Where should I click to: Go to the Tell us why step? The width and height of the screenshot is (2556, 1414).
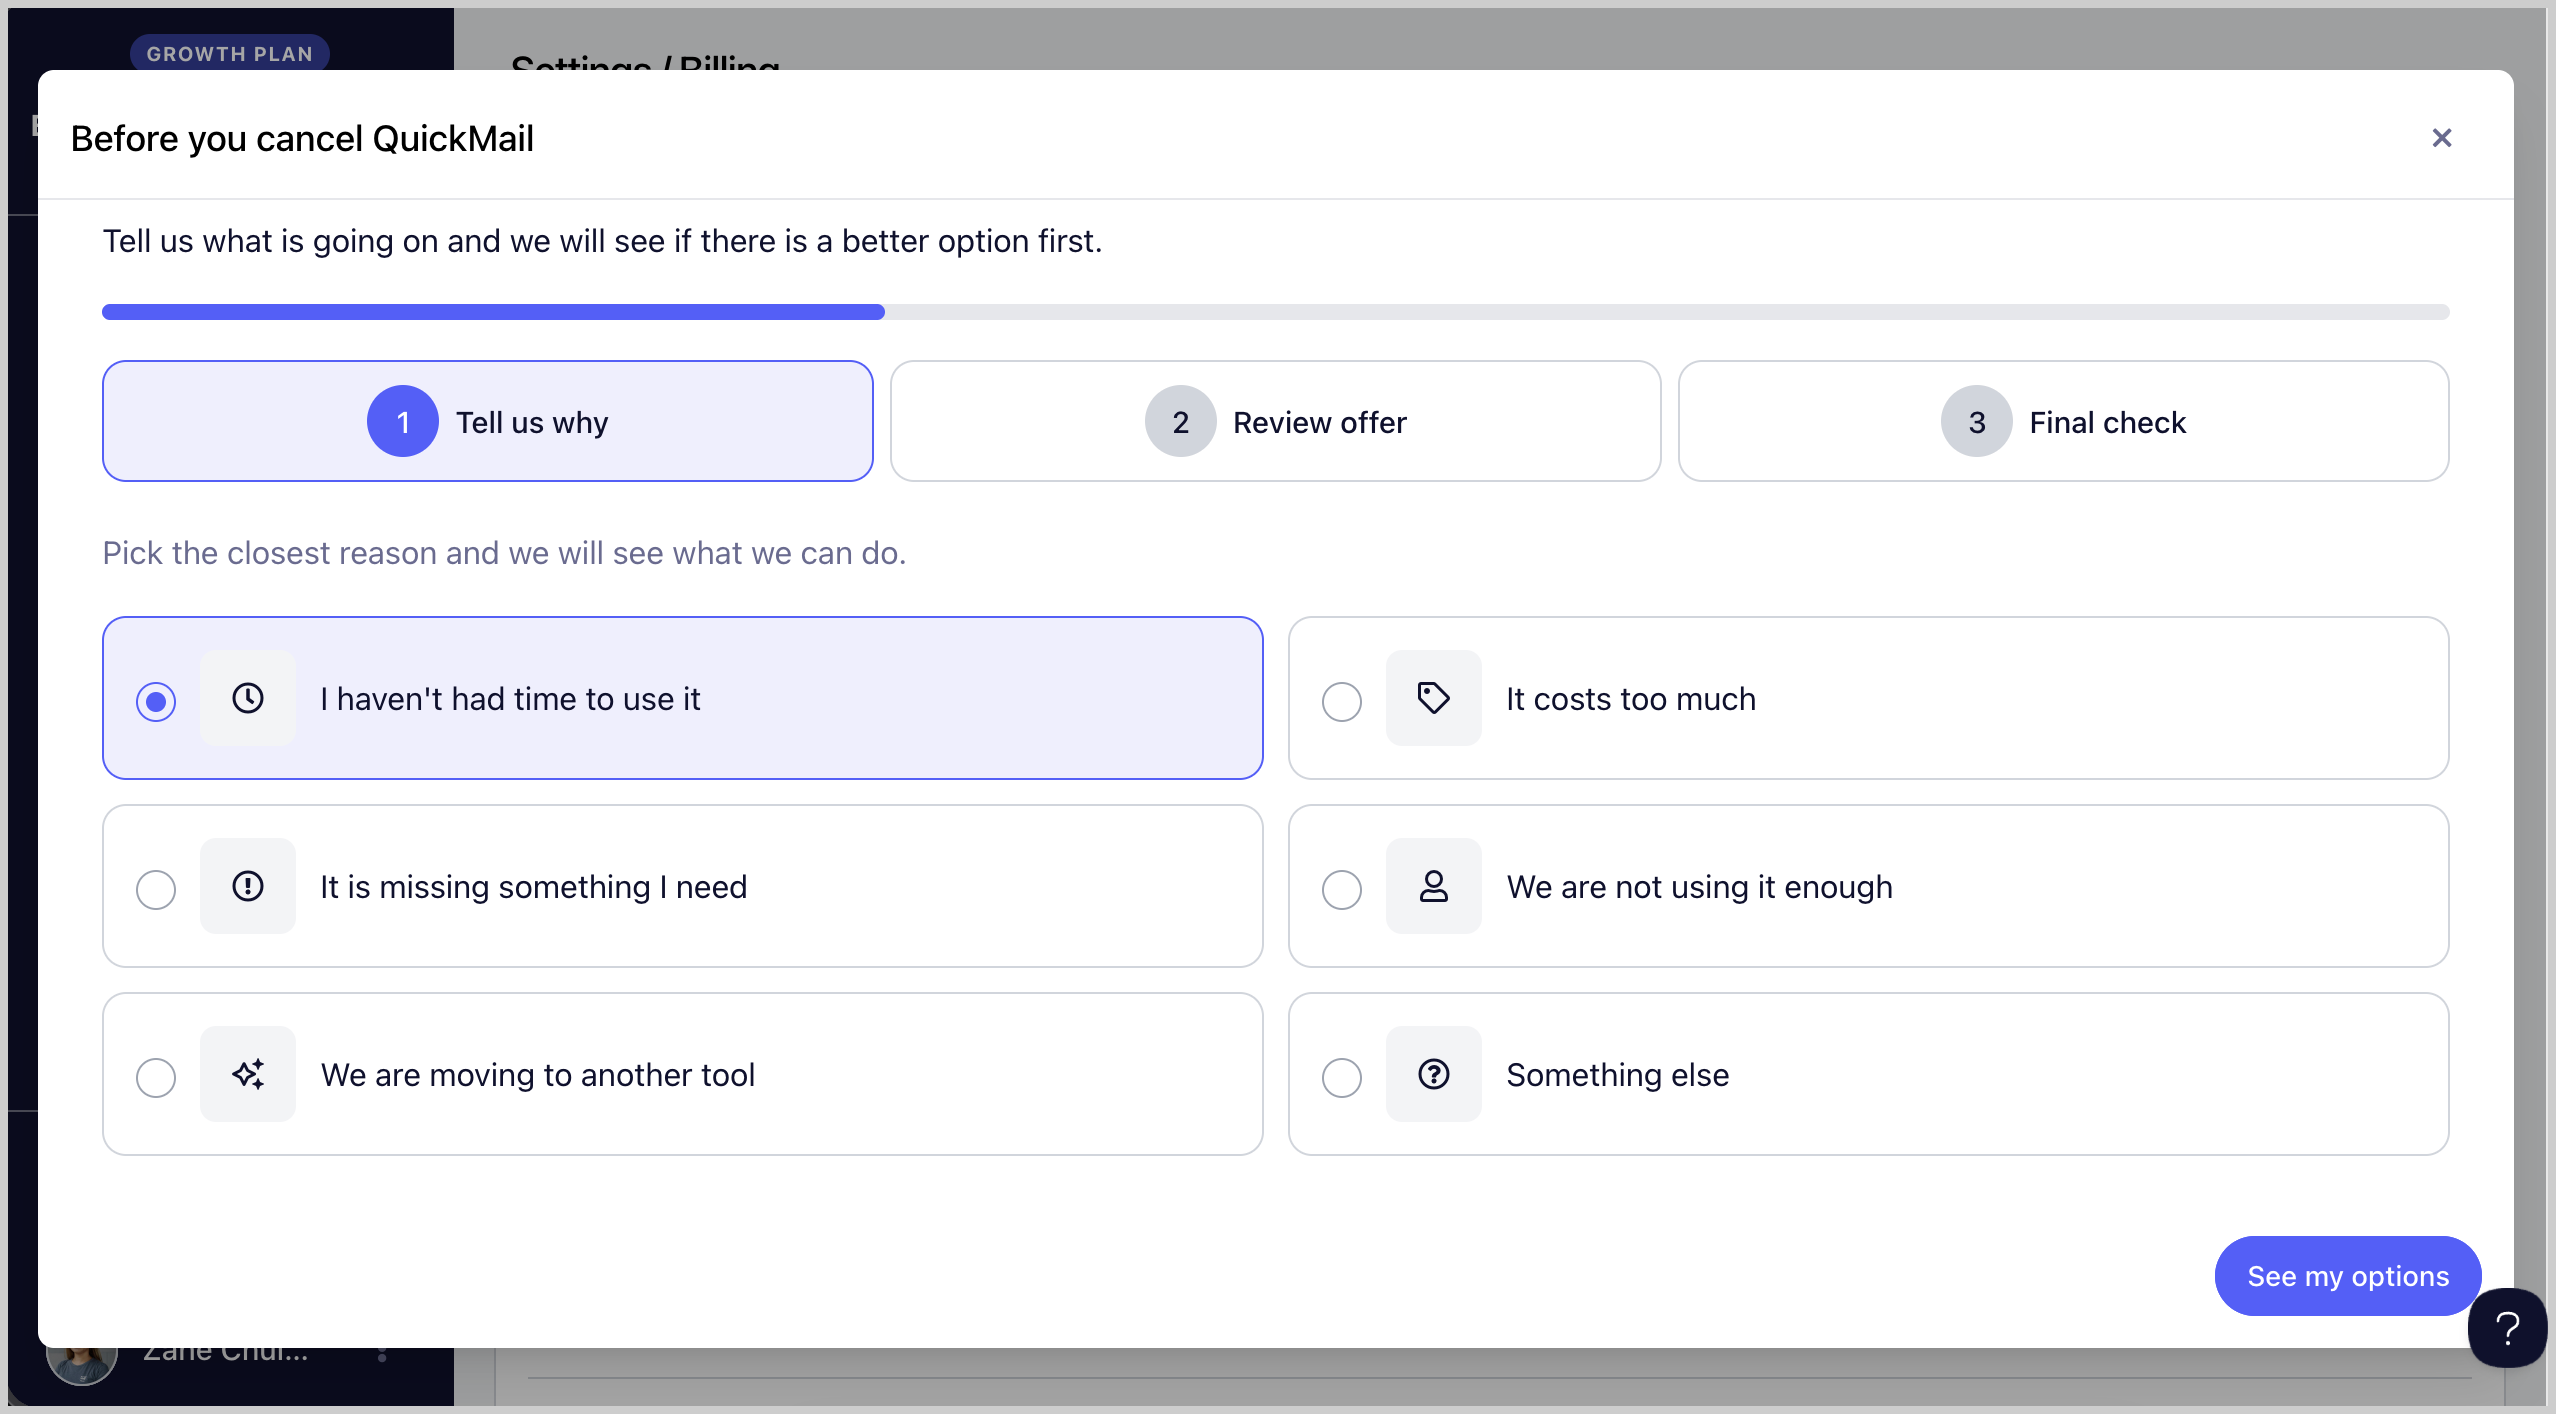488,421
